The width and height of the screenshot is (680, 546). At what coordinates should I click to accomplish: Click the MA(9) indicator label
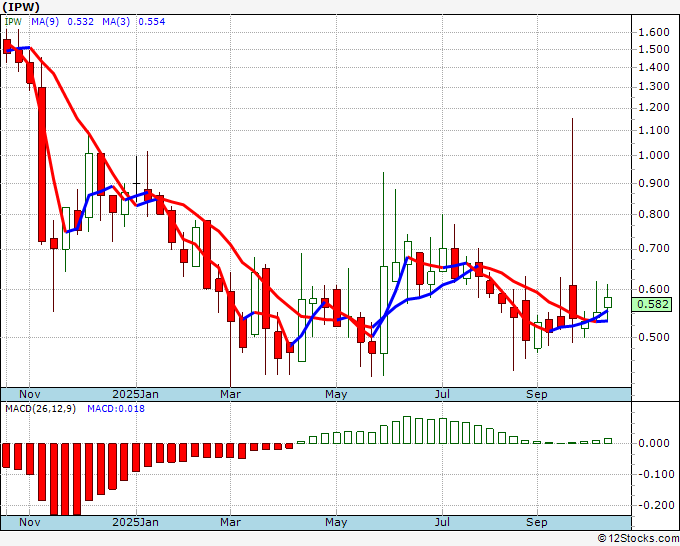tap(45, 22)
